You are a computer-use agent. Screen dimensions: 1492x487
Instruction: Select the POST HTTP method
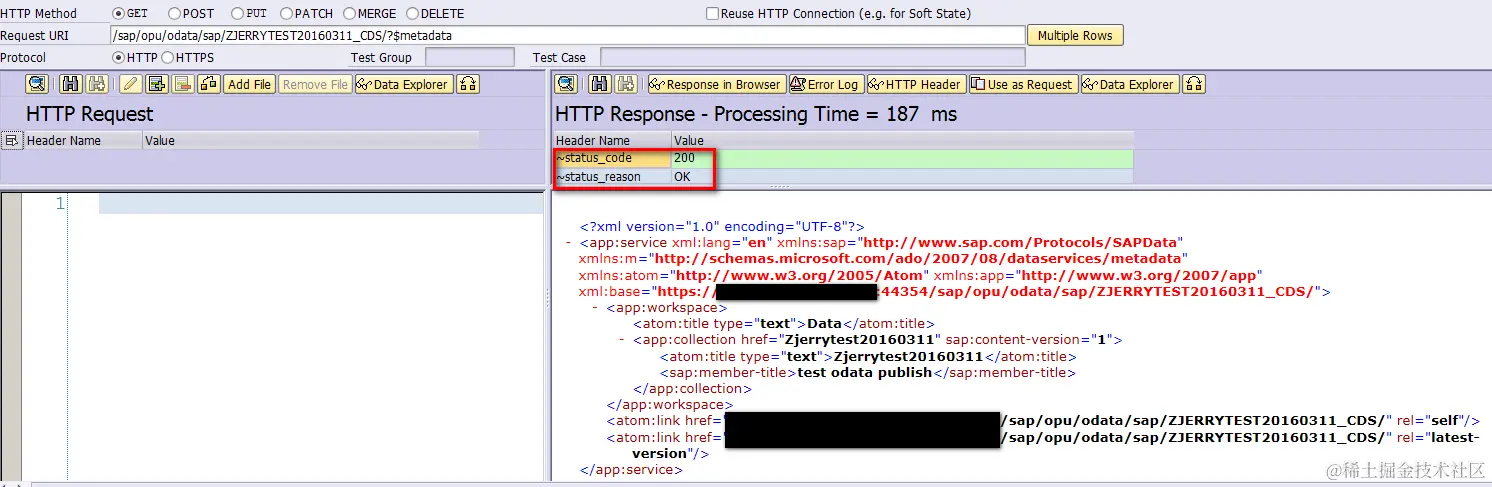pos(175,14)
